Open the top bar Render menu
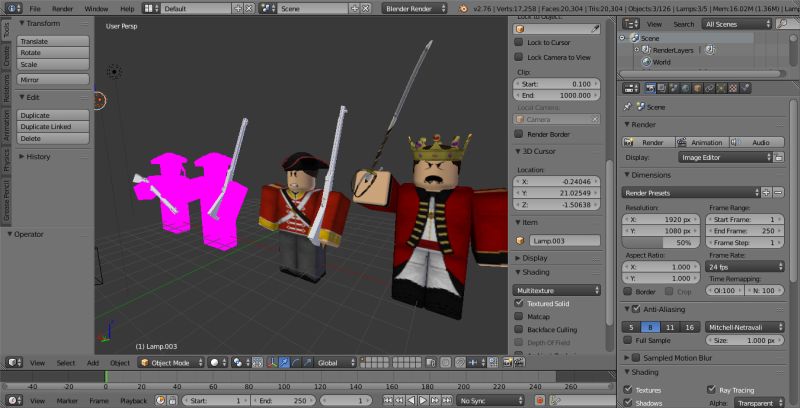Image resolution: width=800 pixels, height=408 pixels. coord(62,9)
